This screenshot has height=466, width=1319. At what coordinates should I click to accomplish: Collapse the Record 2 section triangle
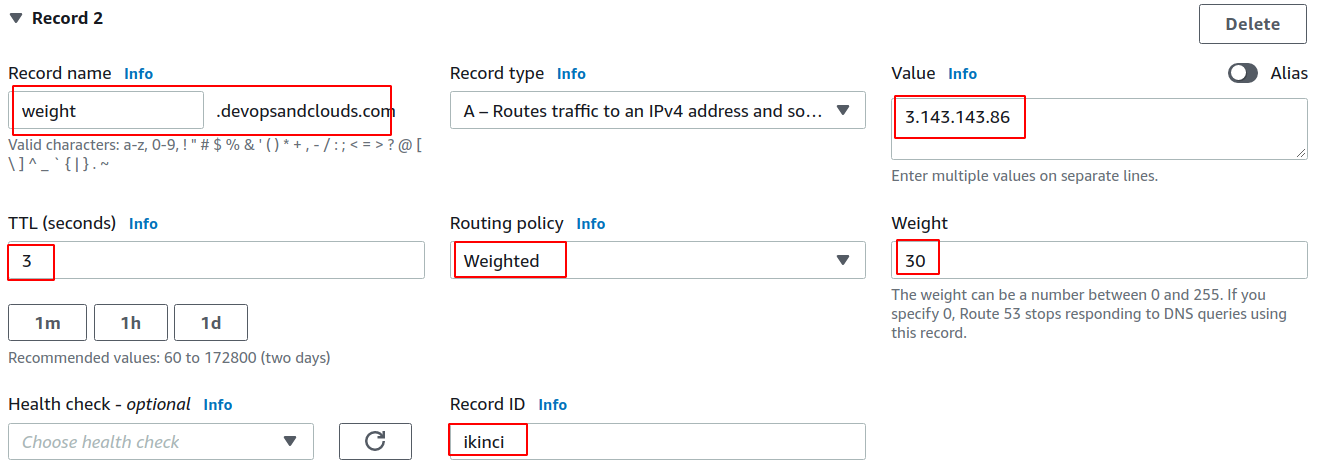[16, 18]
